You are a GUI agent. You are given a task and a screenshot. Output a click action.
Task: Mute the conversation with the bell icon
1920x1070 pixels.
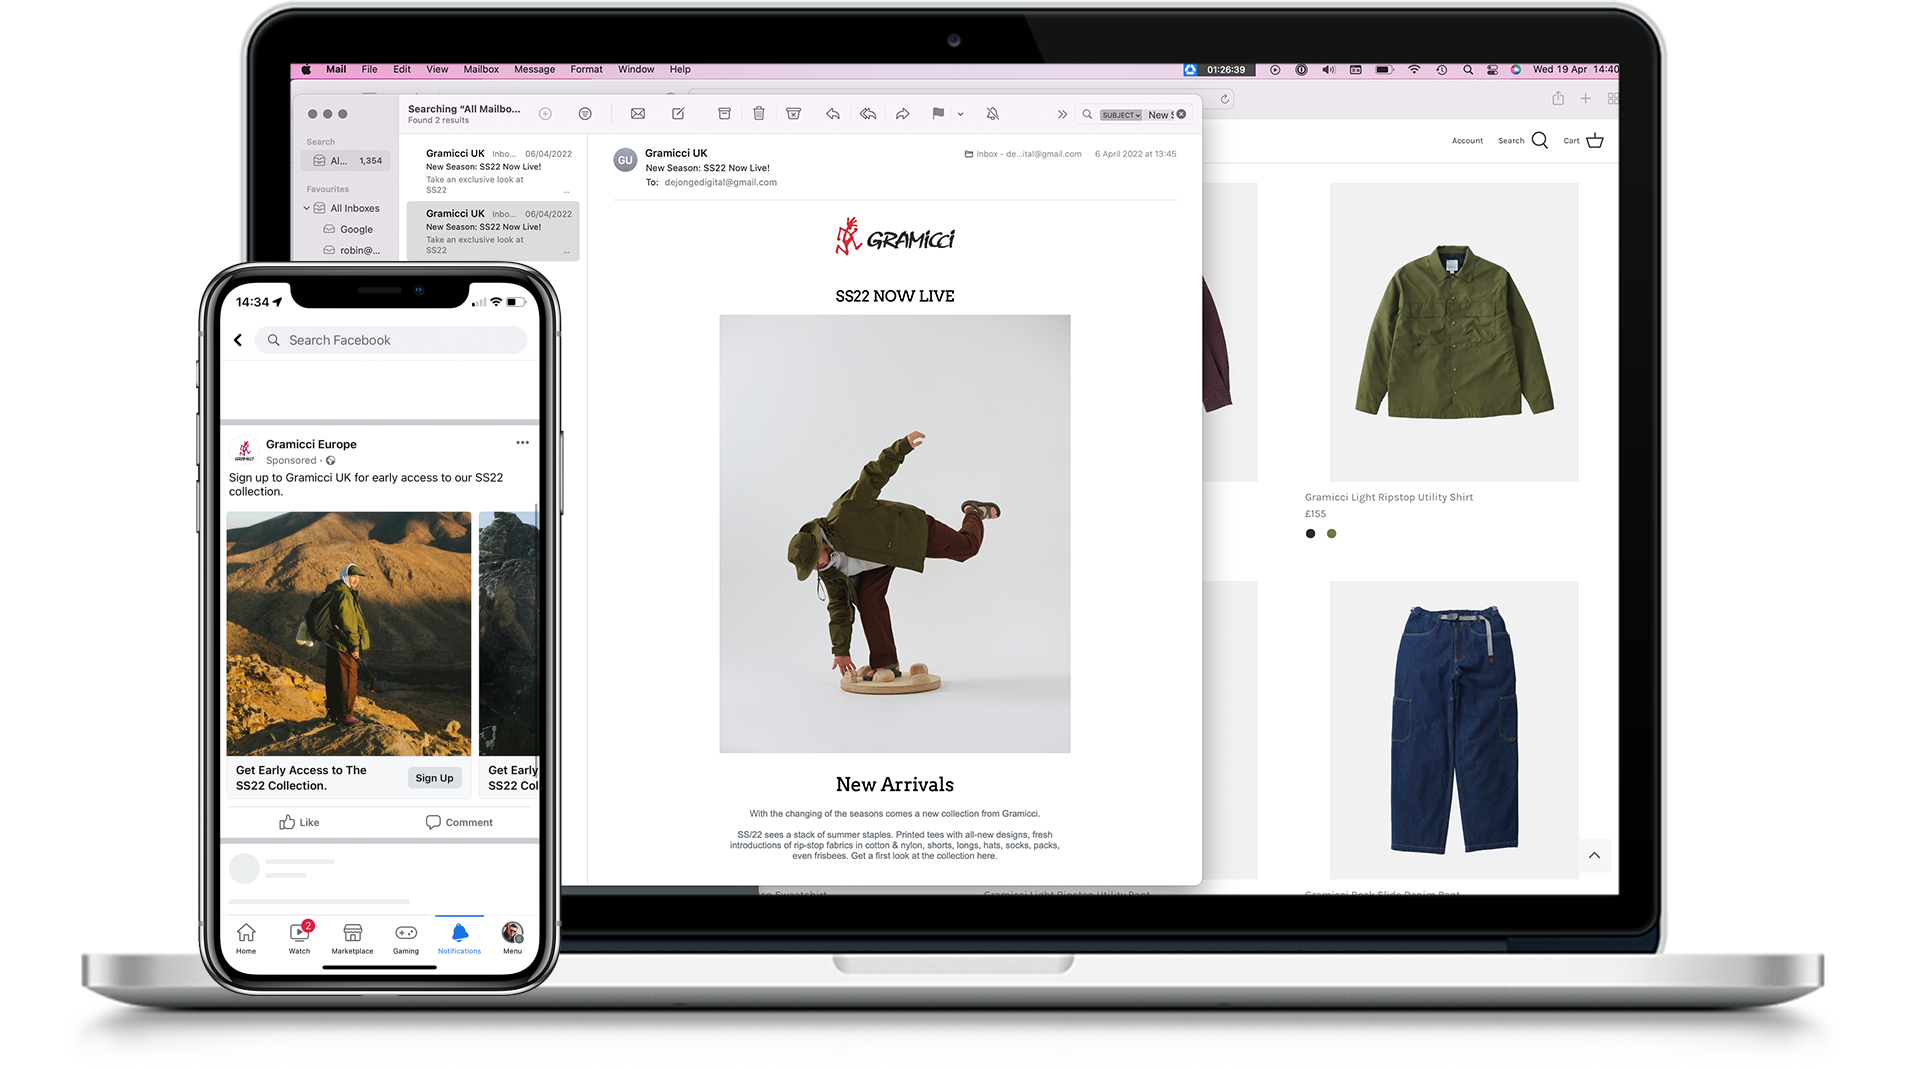coord(992,114)
